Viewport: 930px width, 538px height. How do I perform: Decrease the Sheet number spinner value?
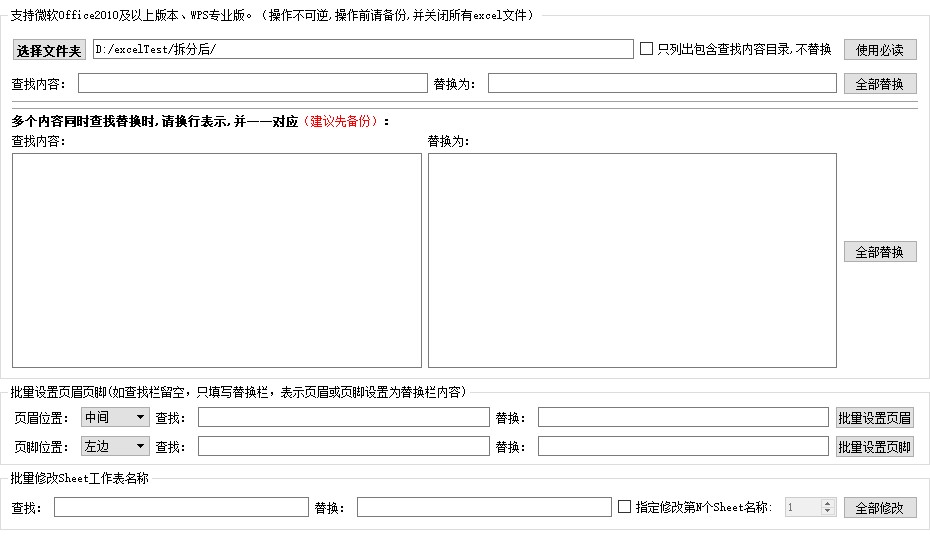pos(828,511)
